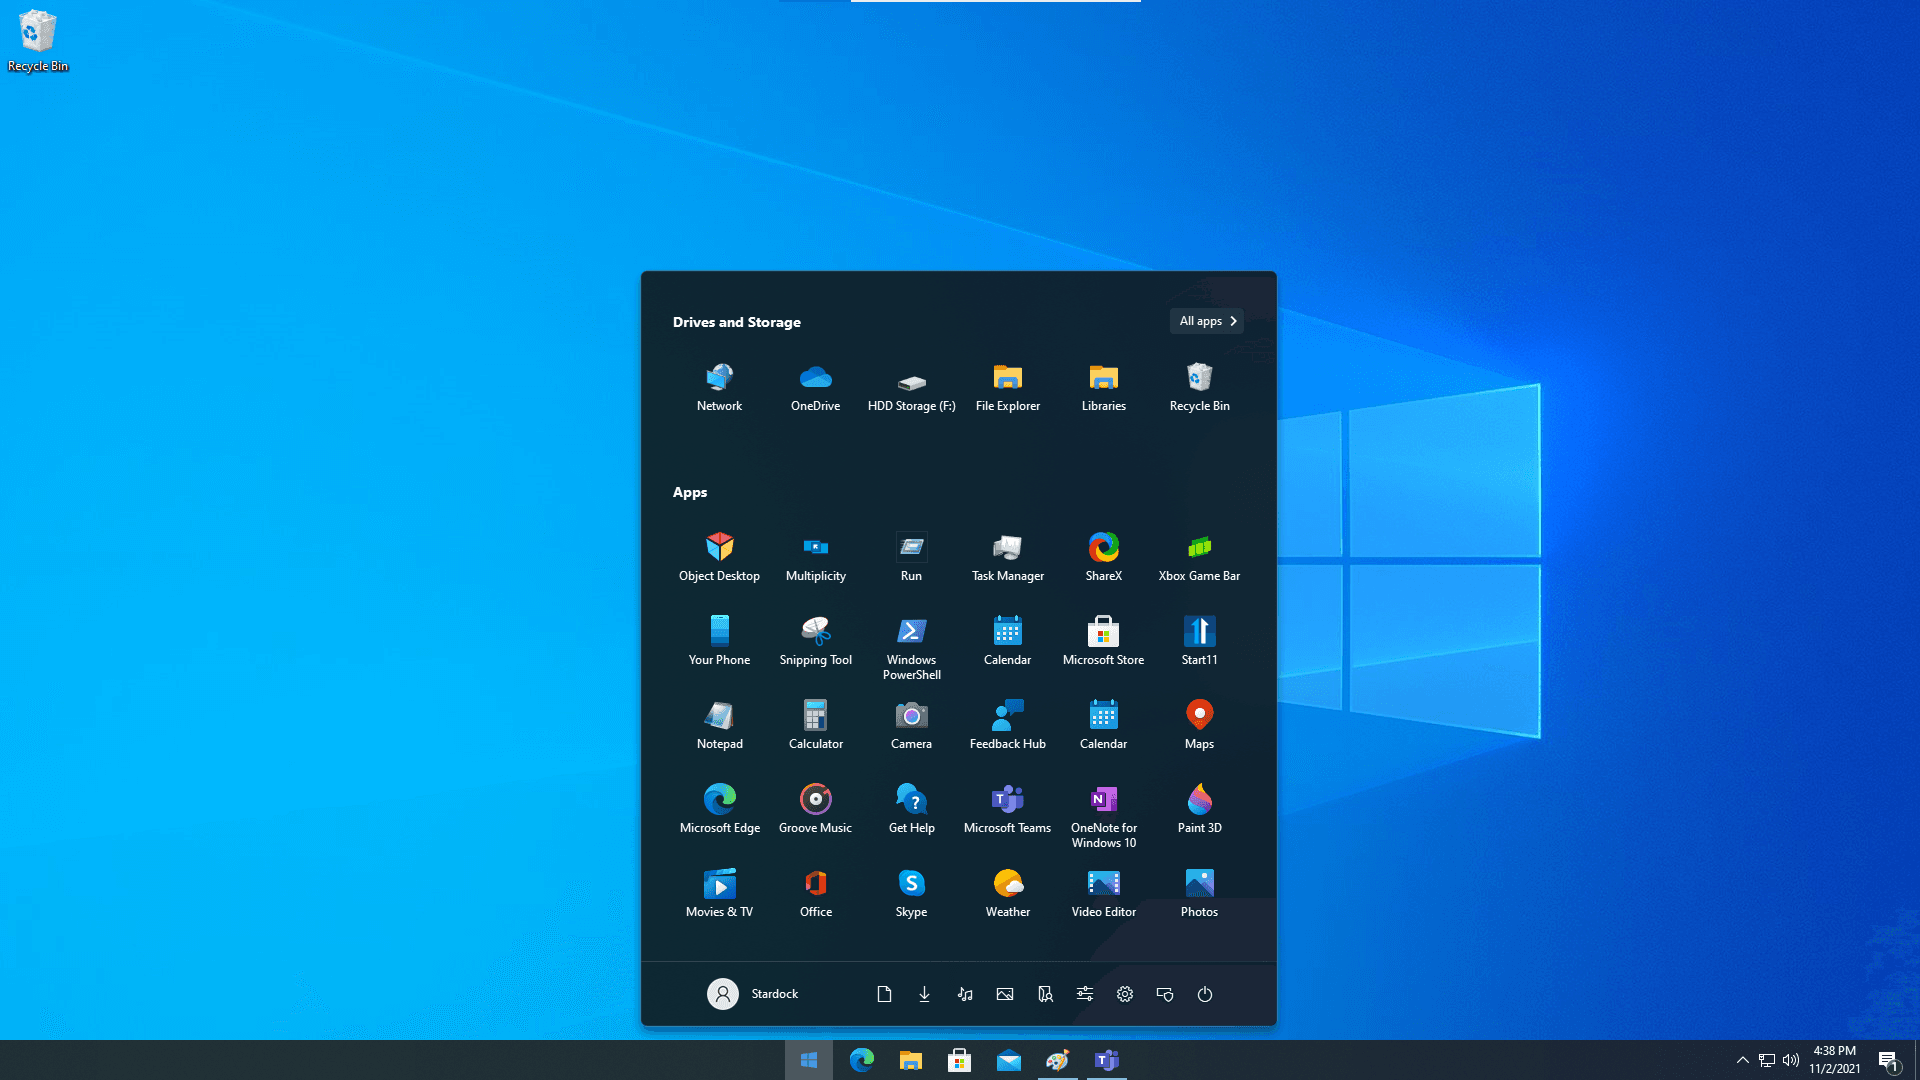Viewport: 1920px width, 1080px height.
Task: Launch the Start11 app
Action: [1199, 640]
